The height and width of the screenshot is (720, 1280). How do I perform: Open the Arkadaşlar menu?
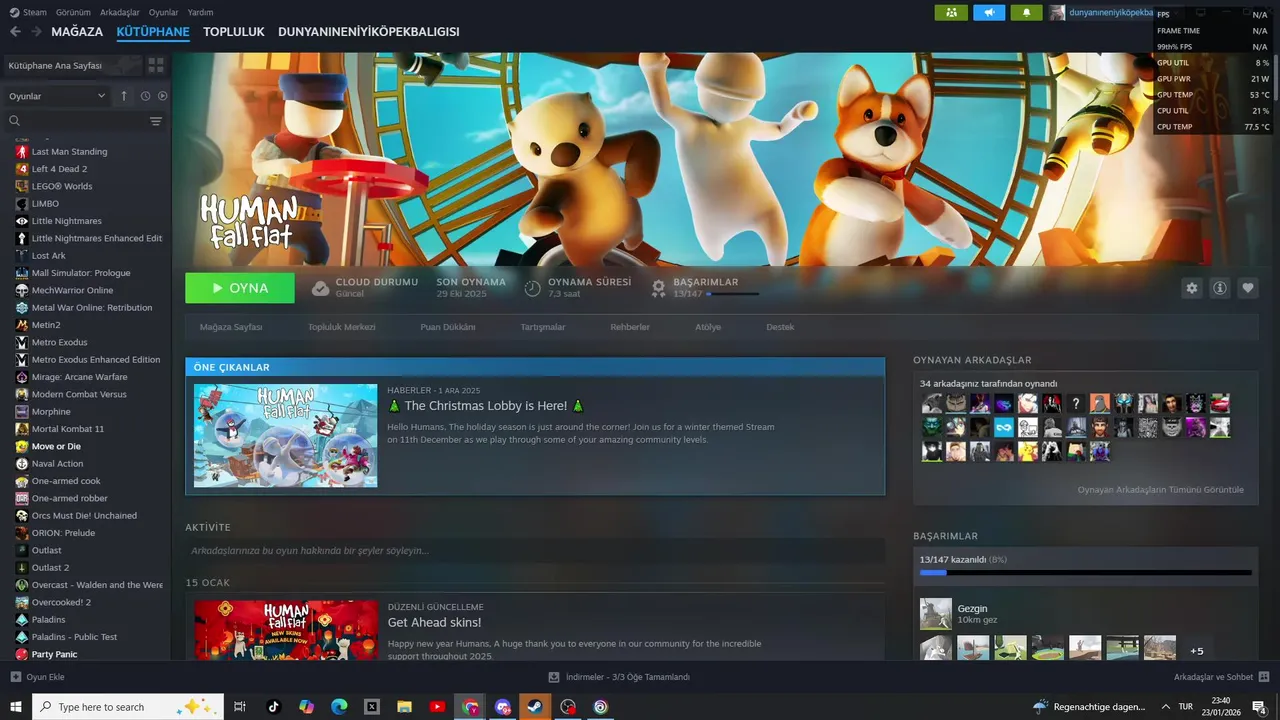click(x=120, y=12)
